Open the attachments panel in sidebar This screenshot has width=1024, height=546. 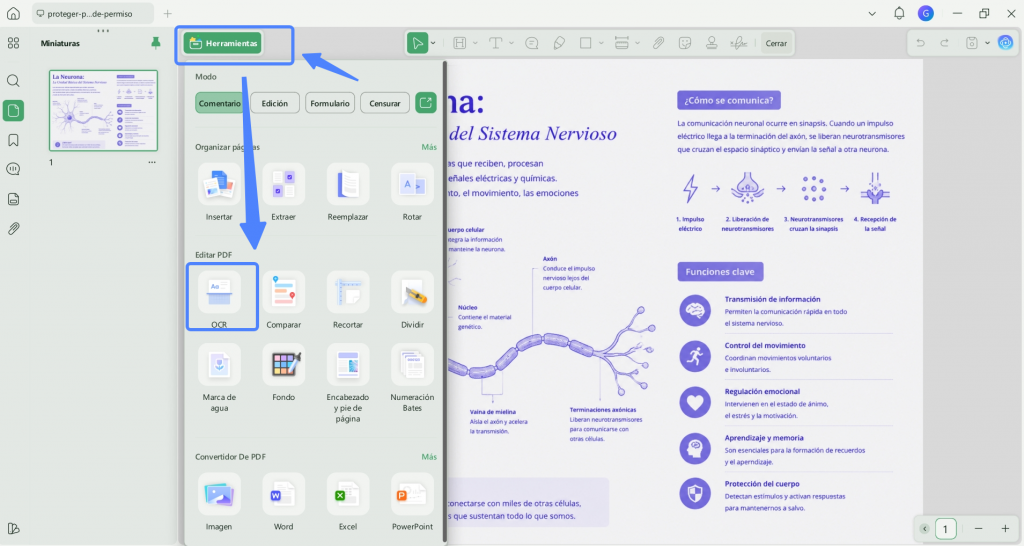pyautogui.click(x=13, y=229)
